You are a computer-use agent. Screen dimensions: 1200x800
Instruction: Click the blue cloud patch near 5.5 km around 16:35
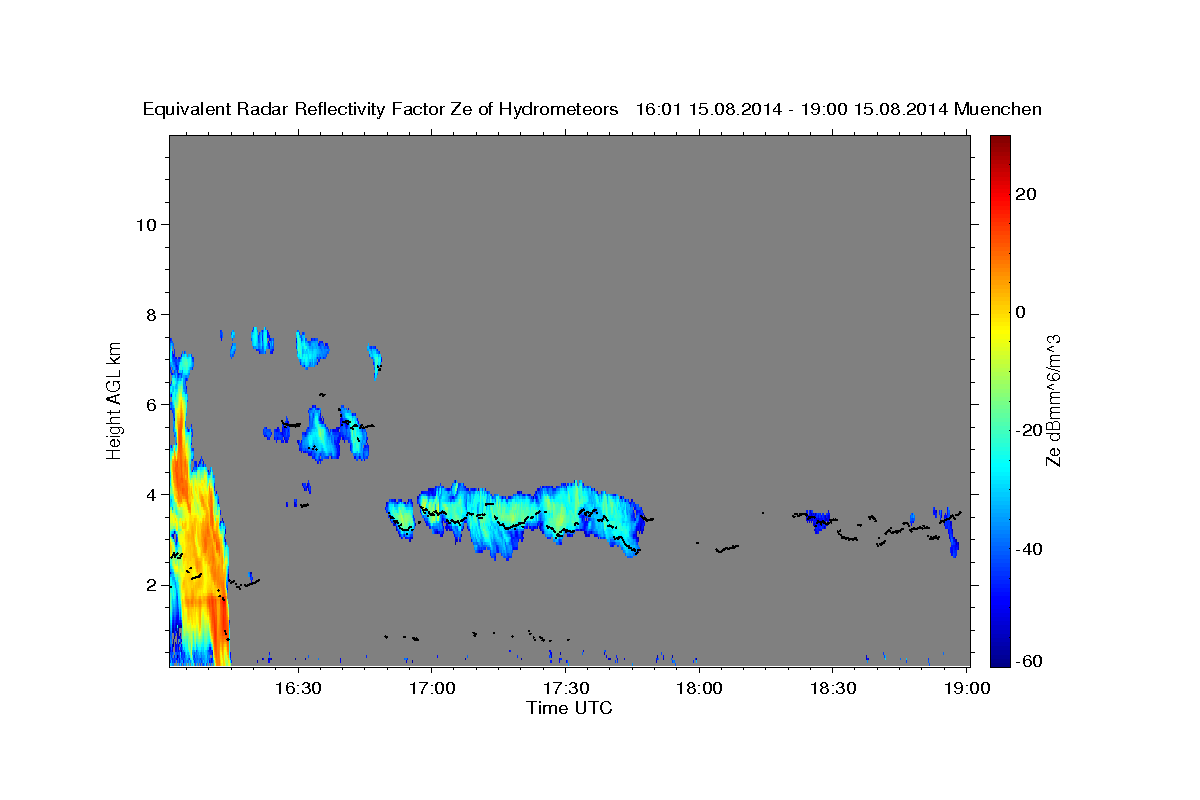coord(320,434)
